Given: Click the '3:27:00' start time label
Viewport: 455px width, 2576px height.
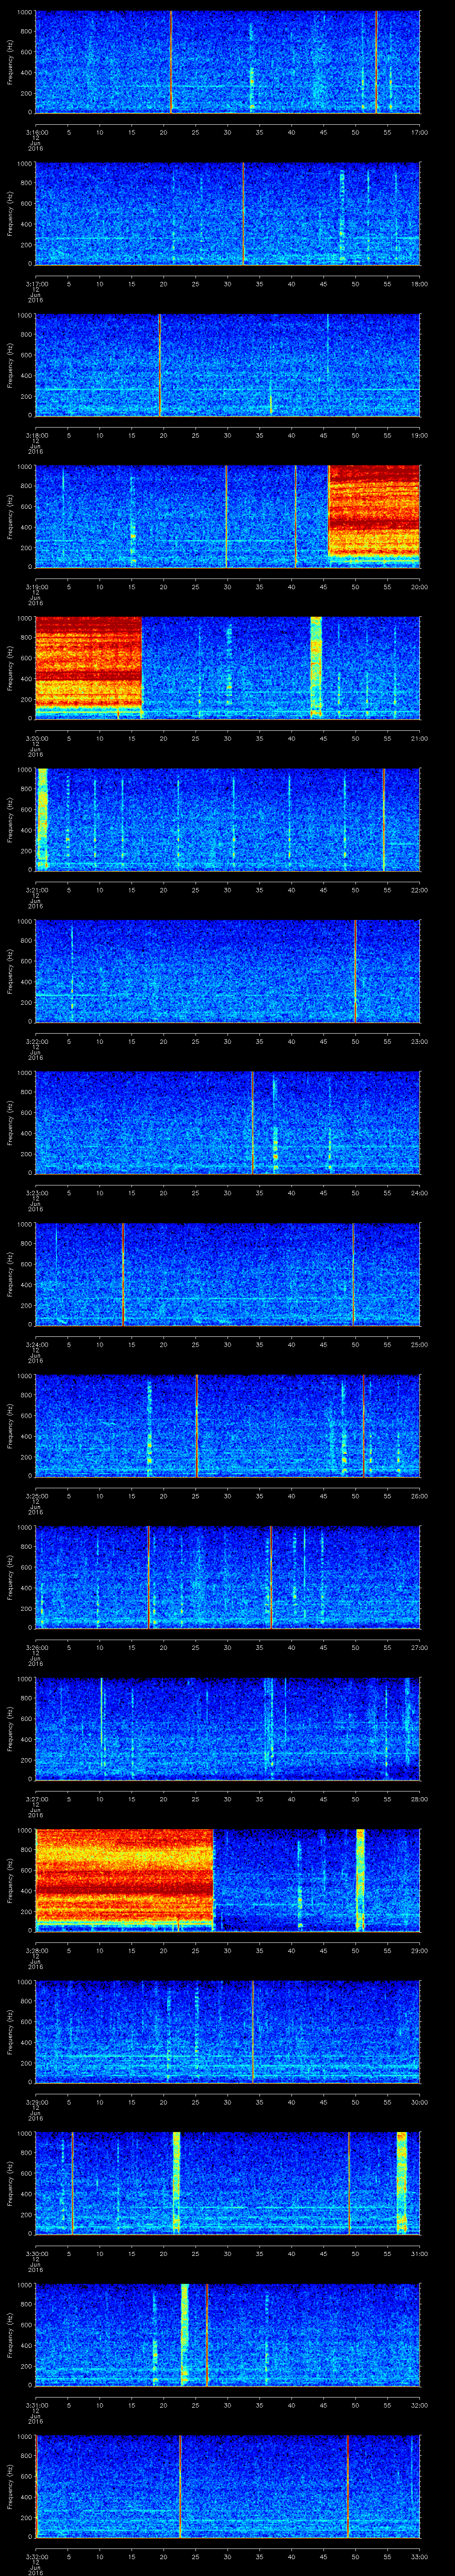Looking at the screenshot, I should tap(36, 1798).
